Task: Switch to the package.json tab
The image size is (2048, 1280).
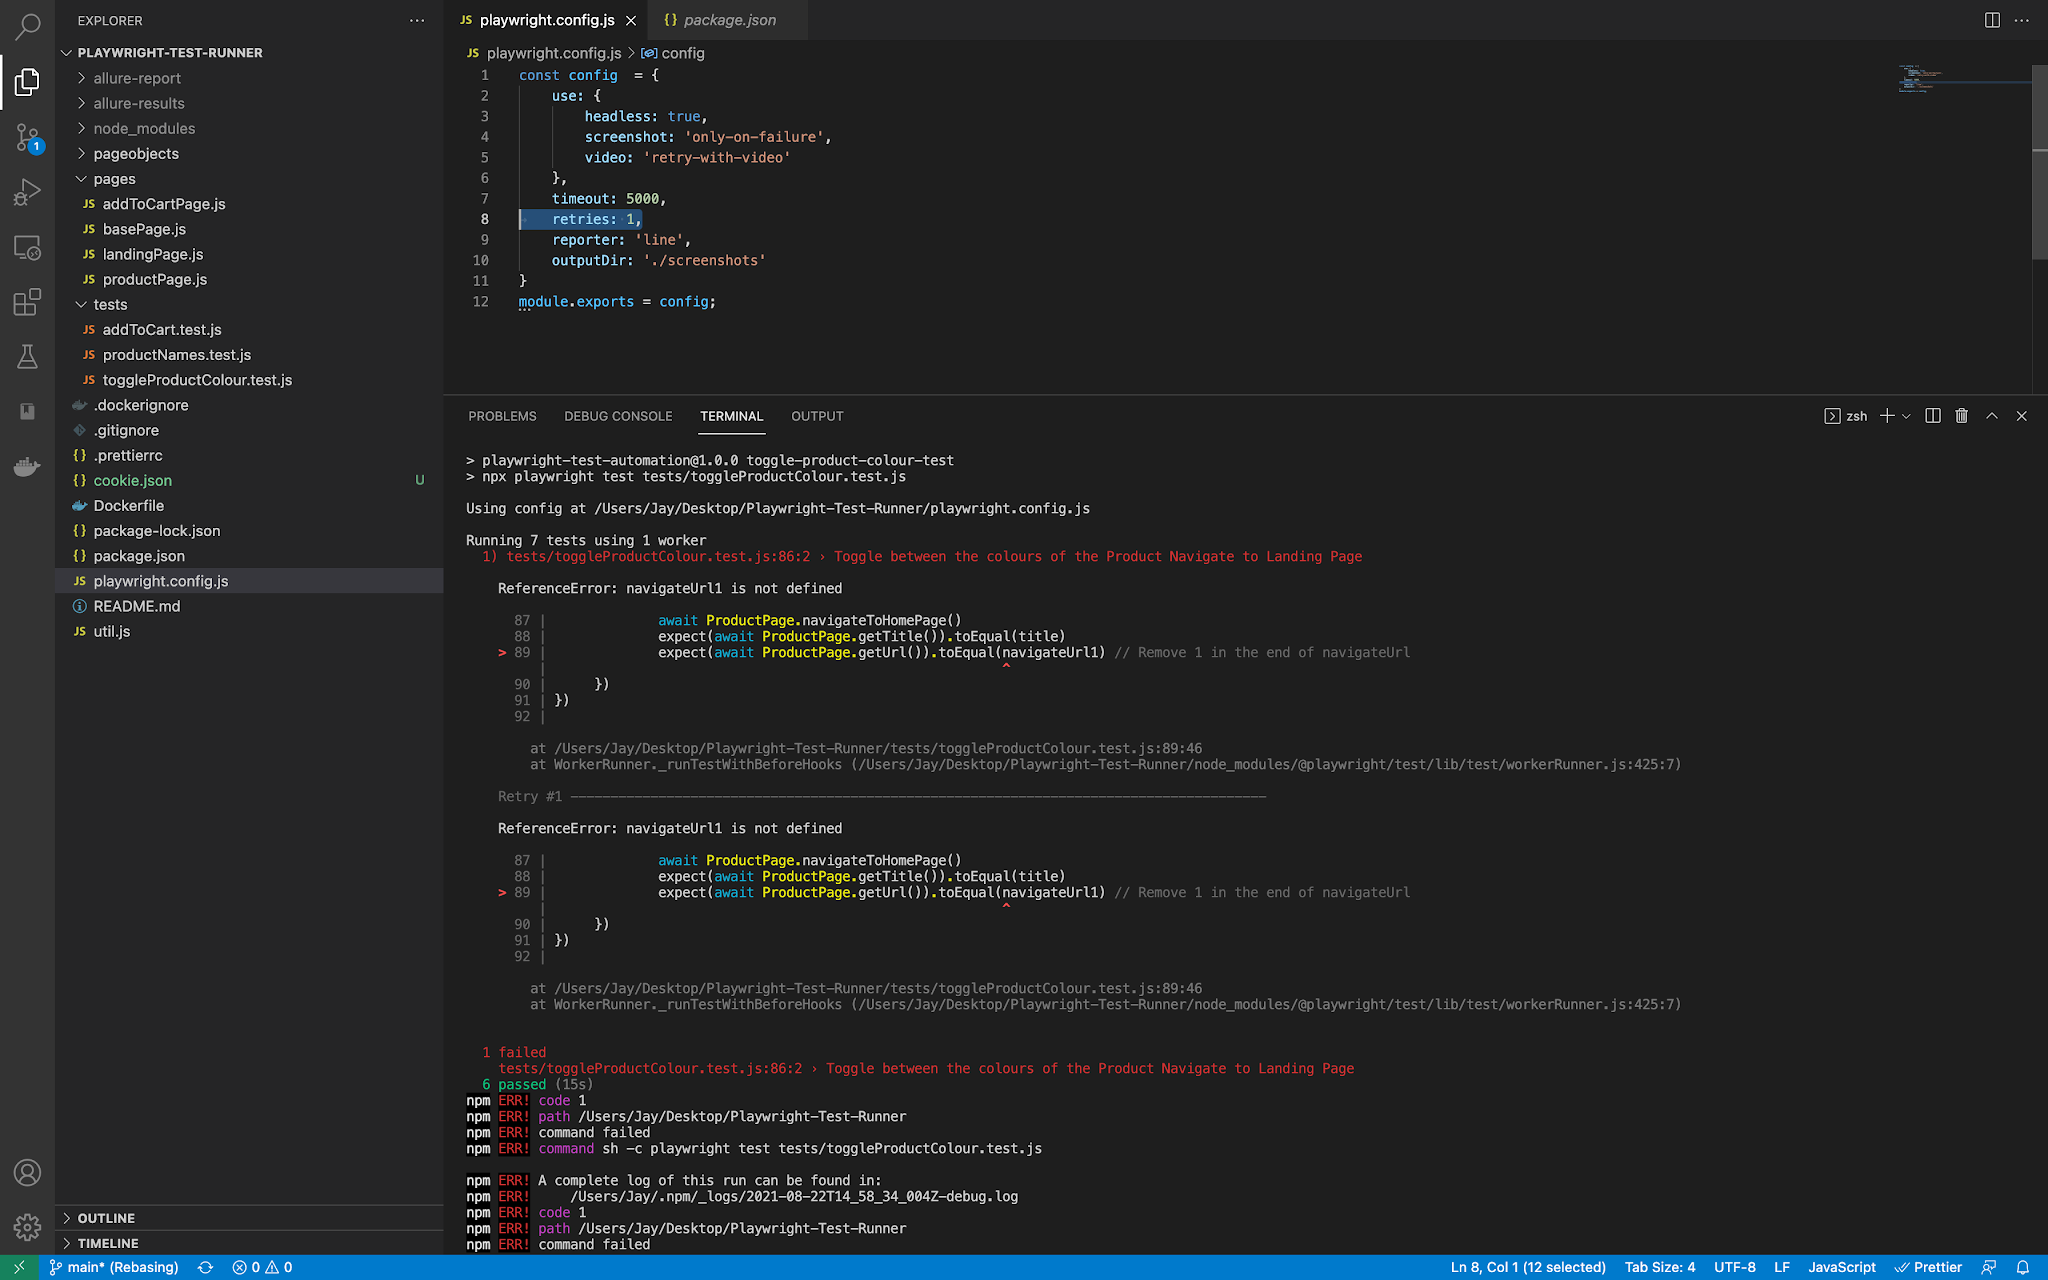Action: (727, 19)
